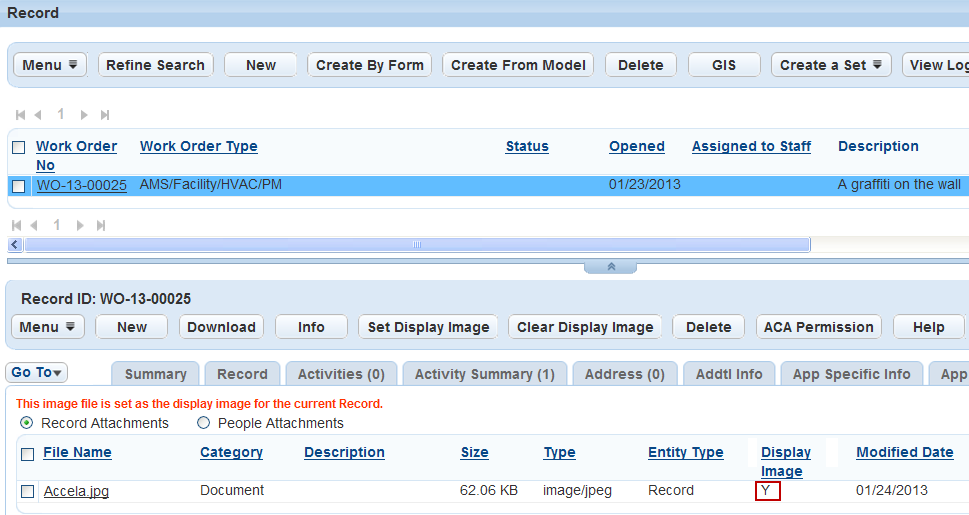969x515 pixels.
Task: Click the GIS button
Action: (723, 65)
